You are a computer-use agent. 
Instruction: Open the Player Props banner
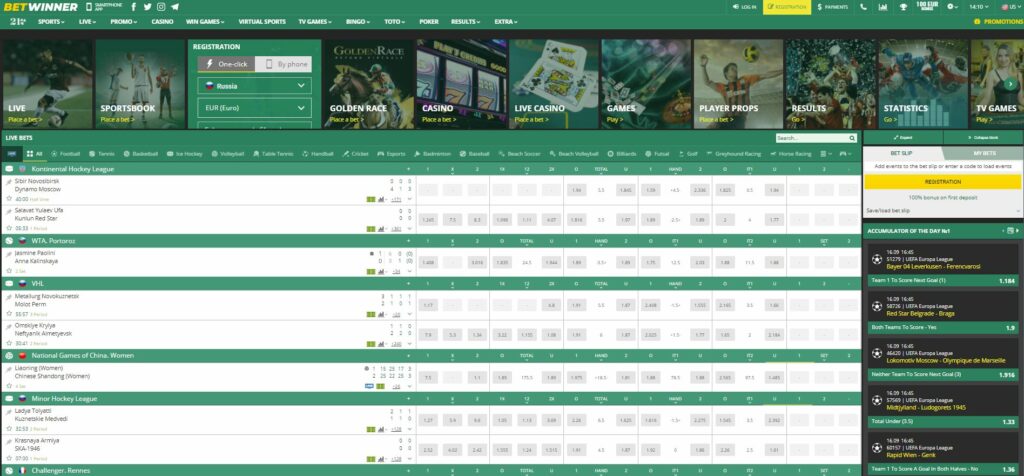click(737, 84)
